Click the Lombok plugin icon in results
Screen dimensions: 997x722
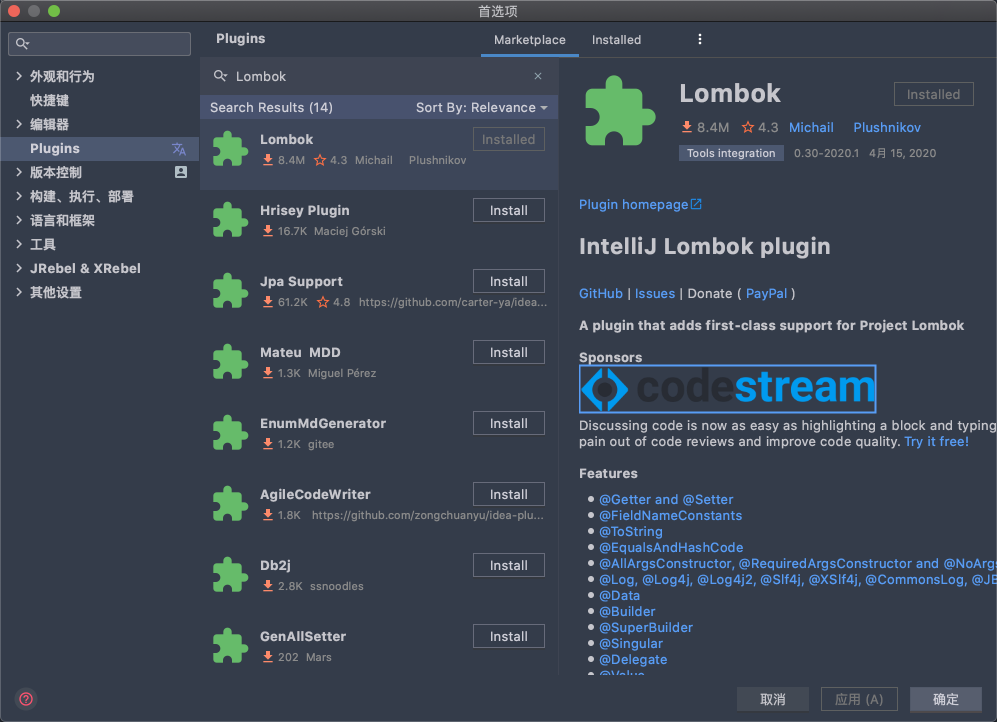click(x=230, y=149)
